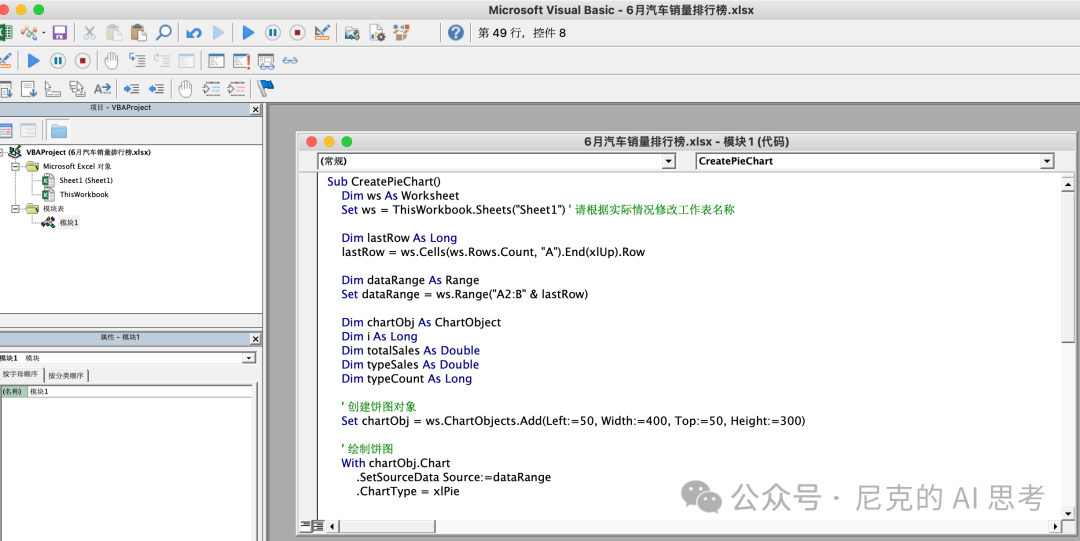
Task: Save the workbook with the floppy disk icon
Action: (59, 32)
